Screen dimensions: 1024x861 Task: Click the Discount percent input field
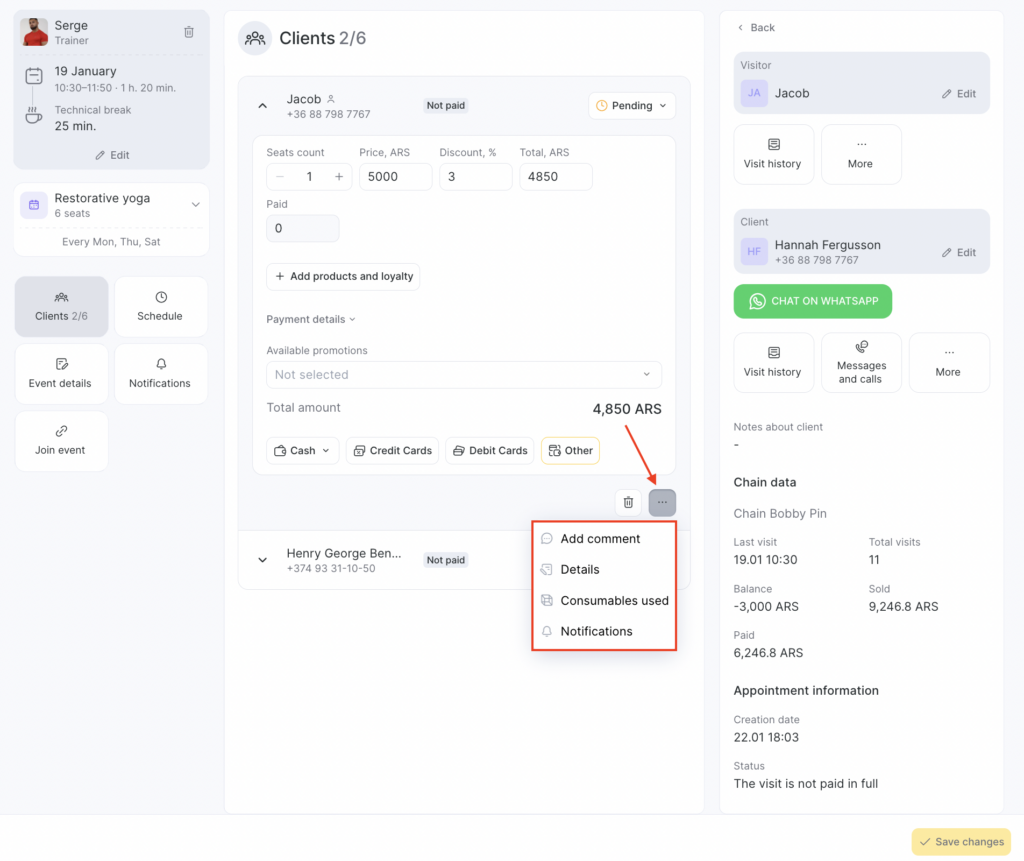click(x=475, y=177)
